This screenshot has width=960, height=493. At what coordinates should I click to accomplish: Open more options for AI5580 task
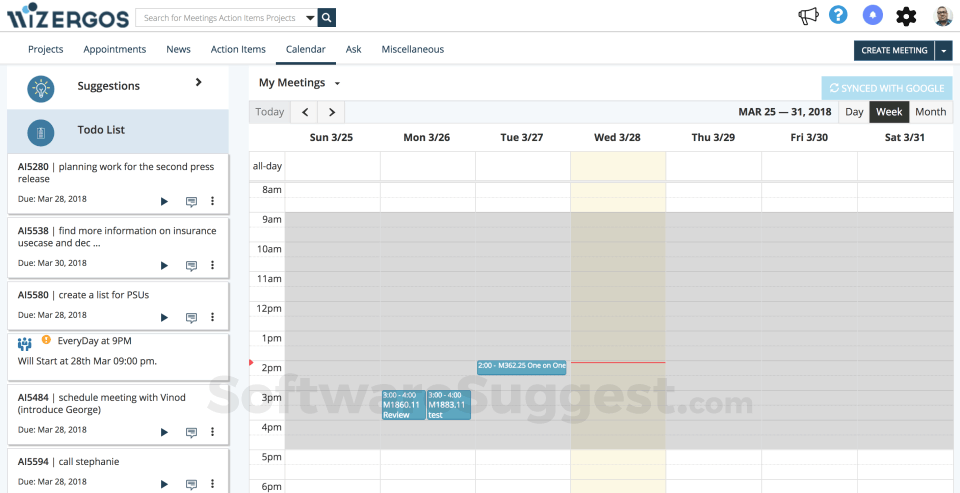[x=212, y=317]
